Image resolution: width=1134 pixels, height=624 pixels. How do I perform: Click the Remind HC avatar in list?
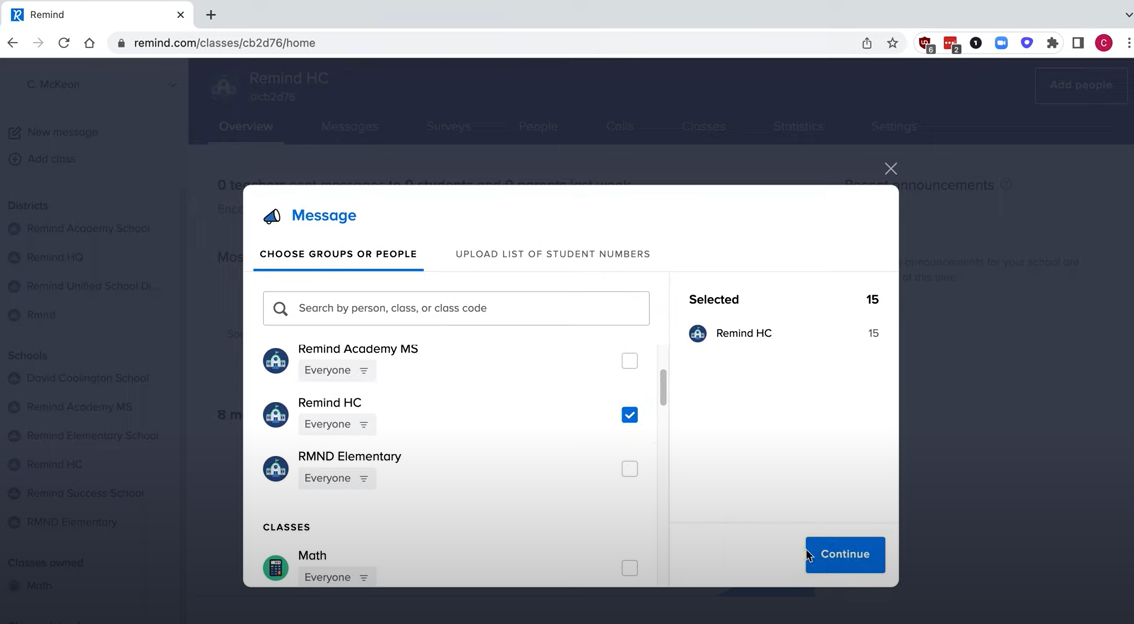point(276,414)
